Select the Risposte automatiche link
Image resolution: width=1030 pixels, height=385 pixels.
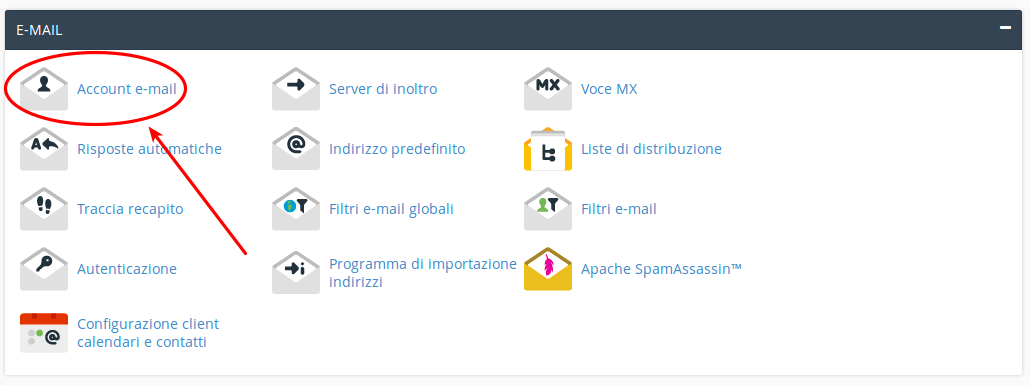tap(149, 149)
